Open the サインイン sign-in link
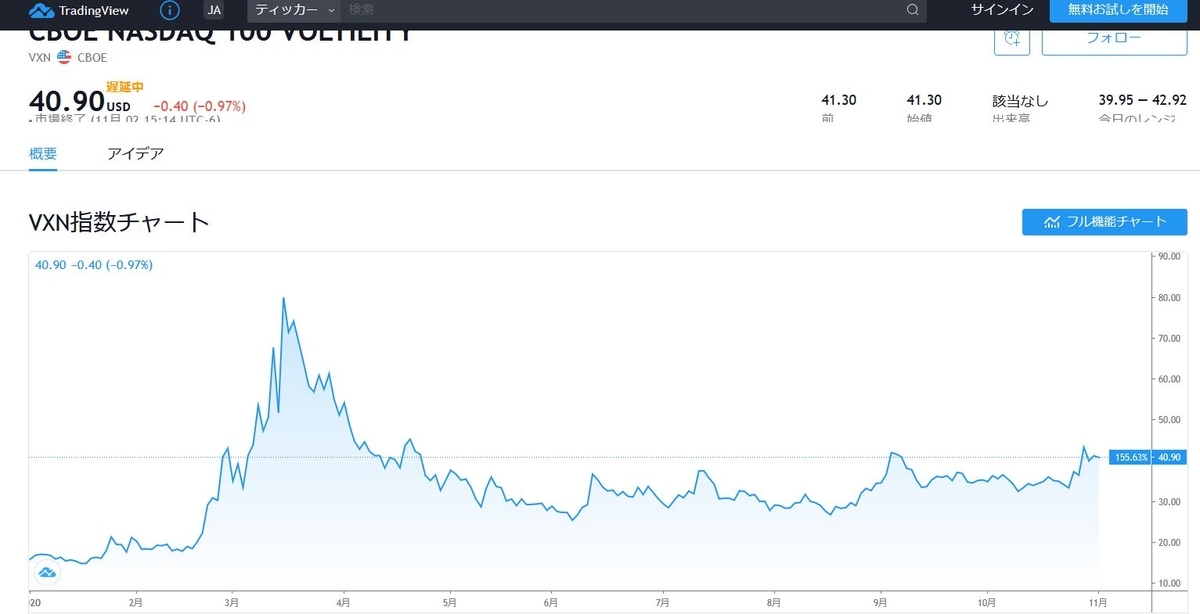Viewport: 1200px width, 614px height. (1003, 10)
